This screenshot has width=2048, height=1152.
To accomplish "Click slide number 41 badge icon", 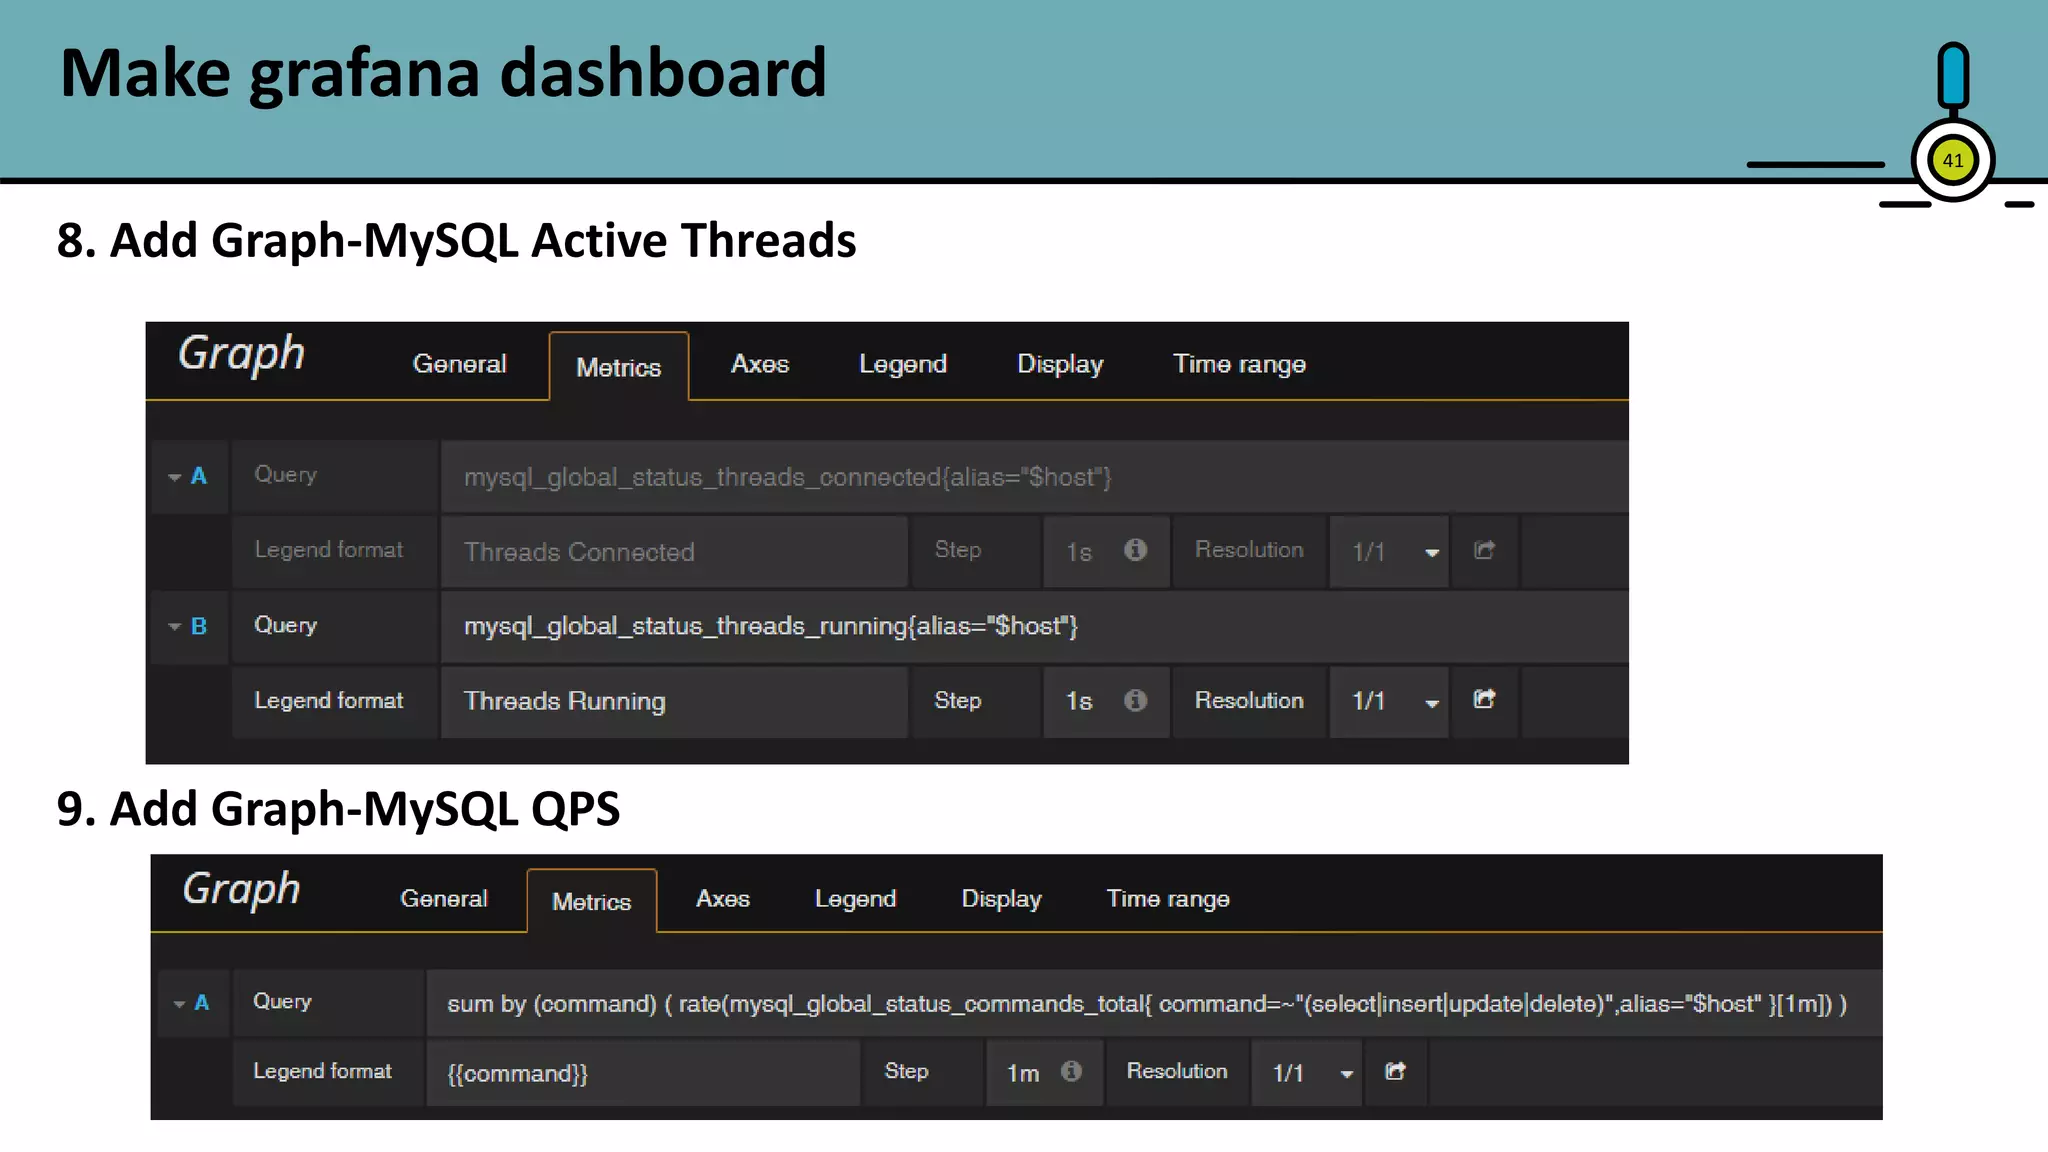I will (1952, 160).
